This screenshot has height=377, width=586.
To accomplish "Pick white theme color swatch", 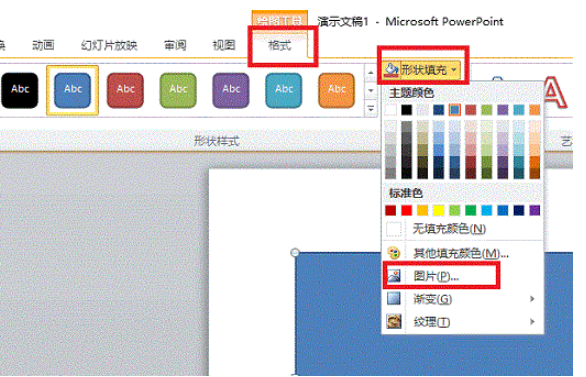I will [x=391, y=110].
